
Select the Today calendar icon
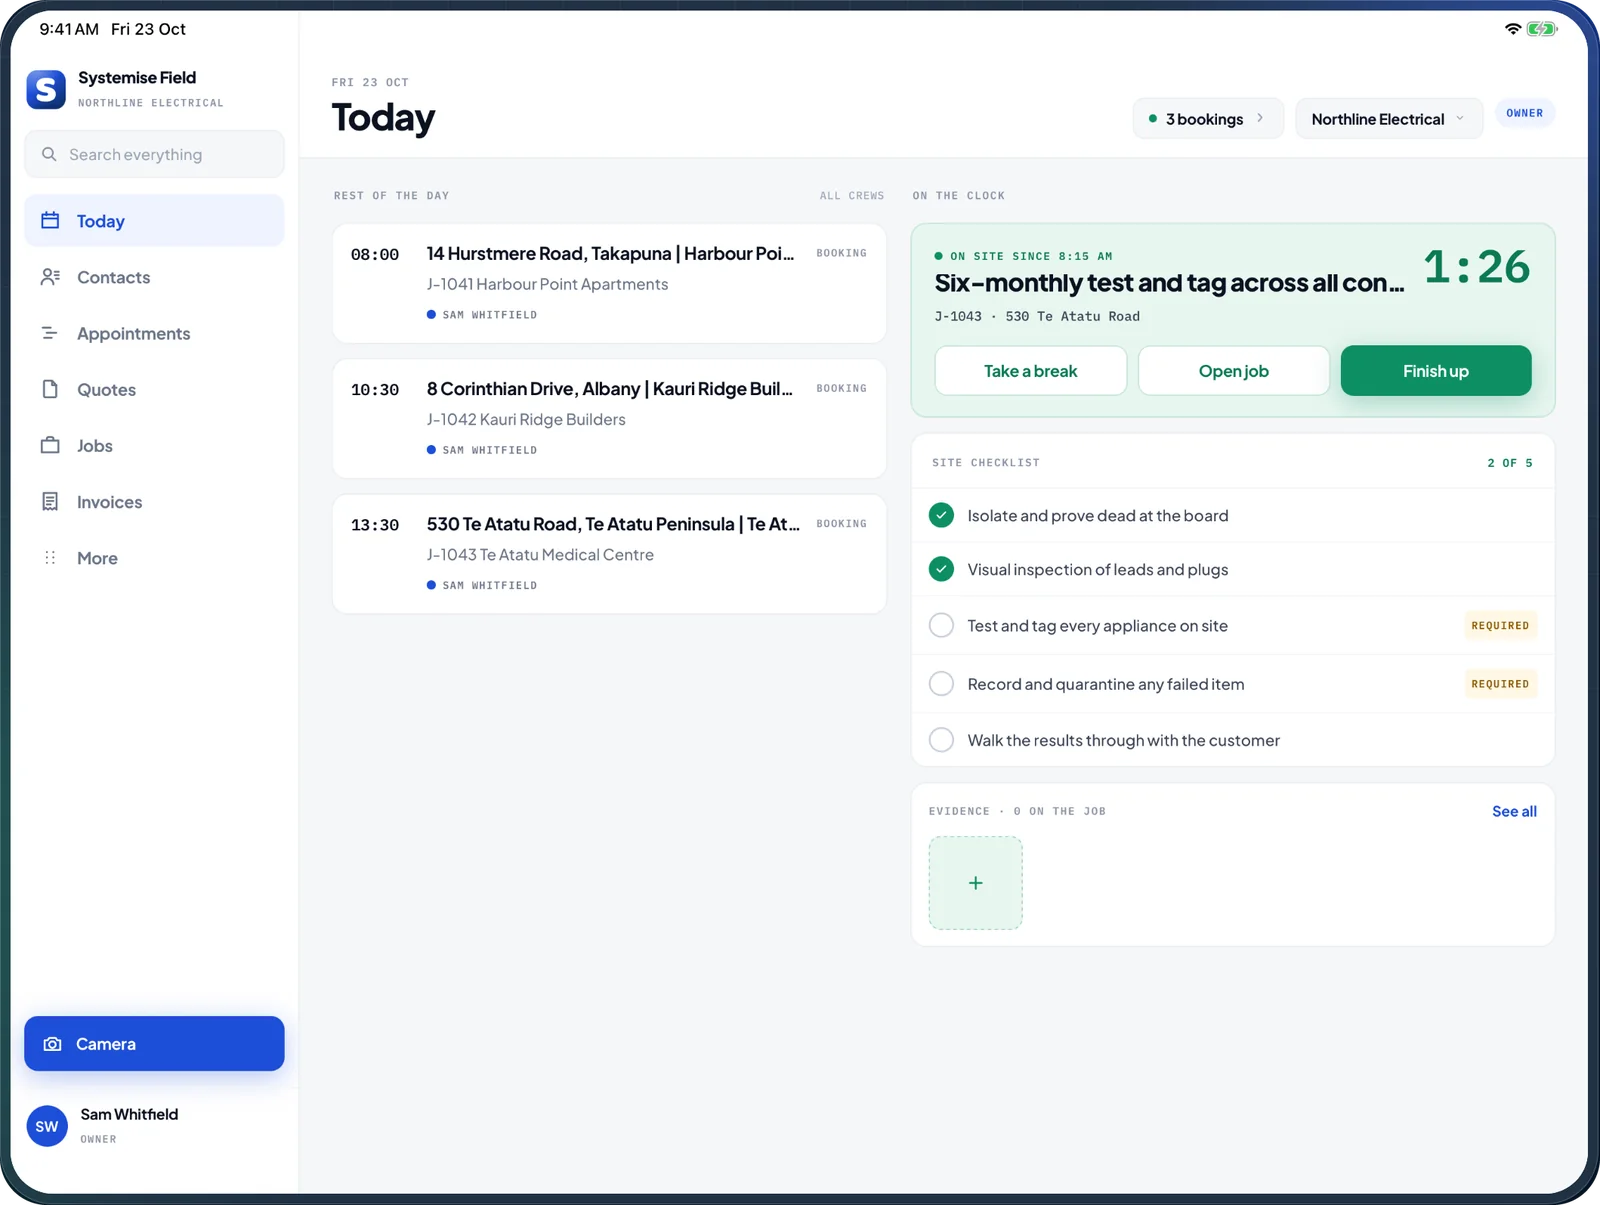(50, 220)
